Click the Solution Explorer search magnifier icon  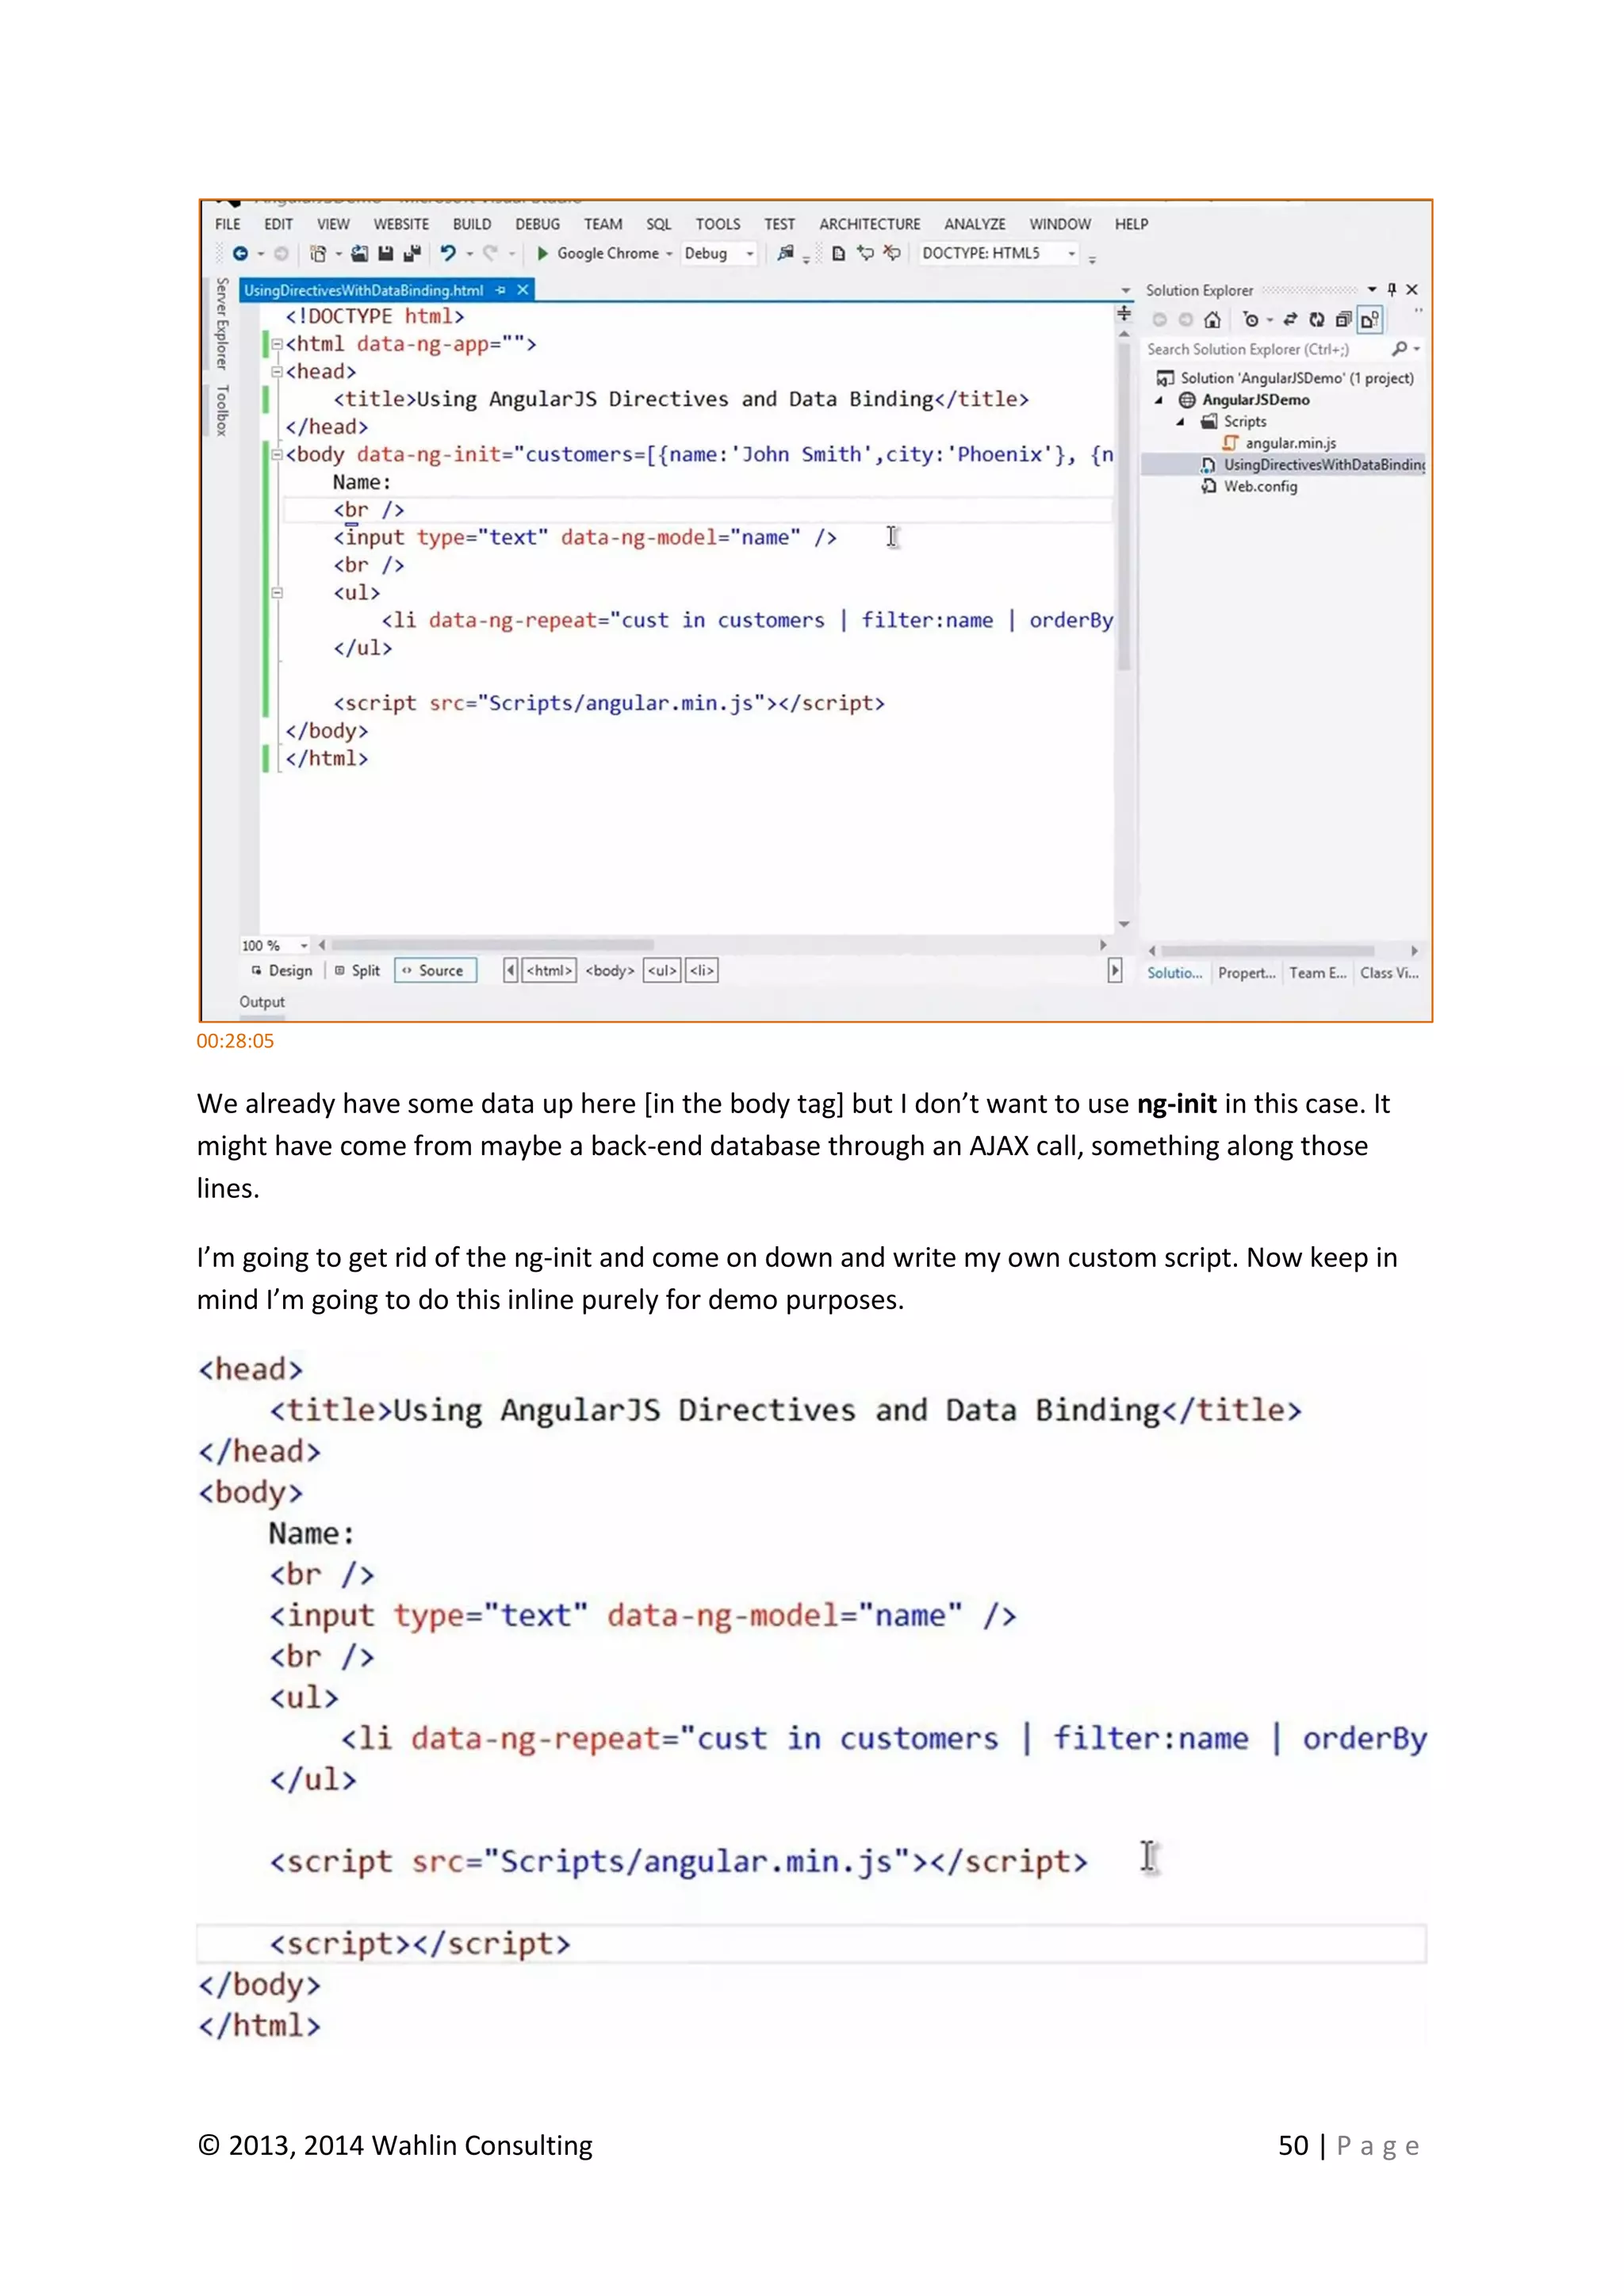pos(1399,349)
